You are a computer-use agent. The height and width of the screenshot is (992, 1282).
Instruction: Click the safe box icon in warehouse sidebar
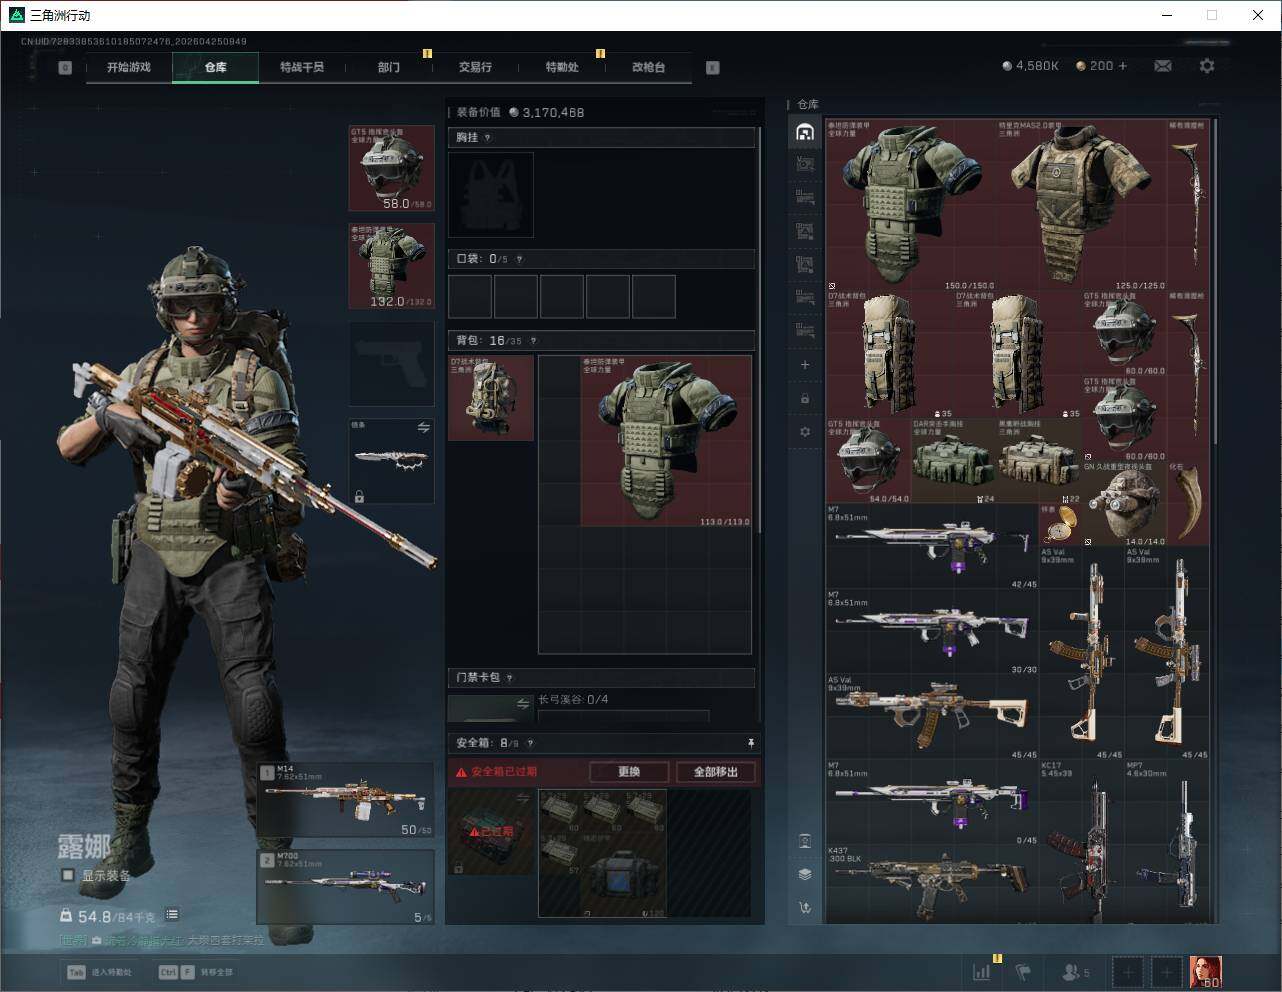[805, 841]
